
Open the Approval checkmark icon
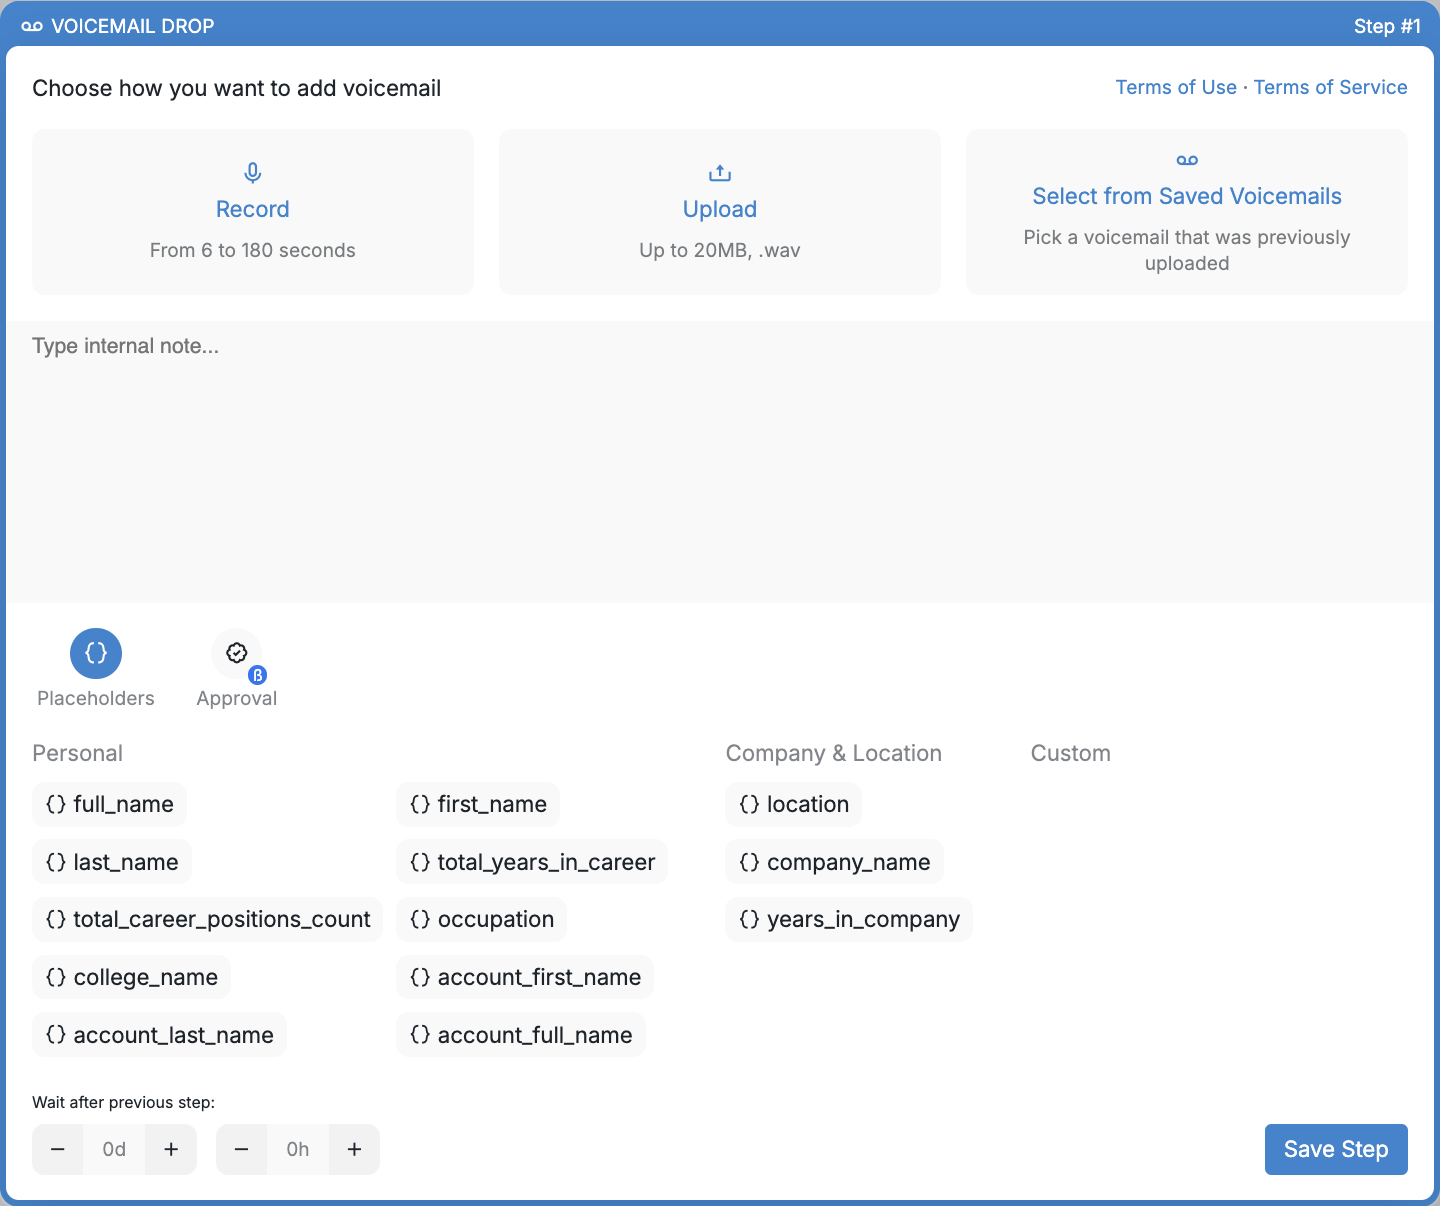pyautogui.click(x=237, y=653)
